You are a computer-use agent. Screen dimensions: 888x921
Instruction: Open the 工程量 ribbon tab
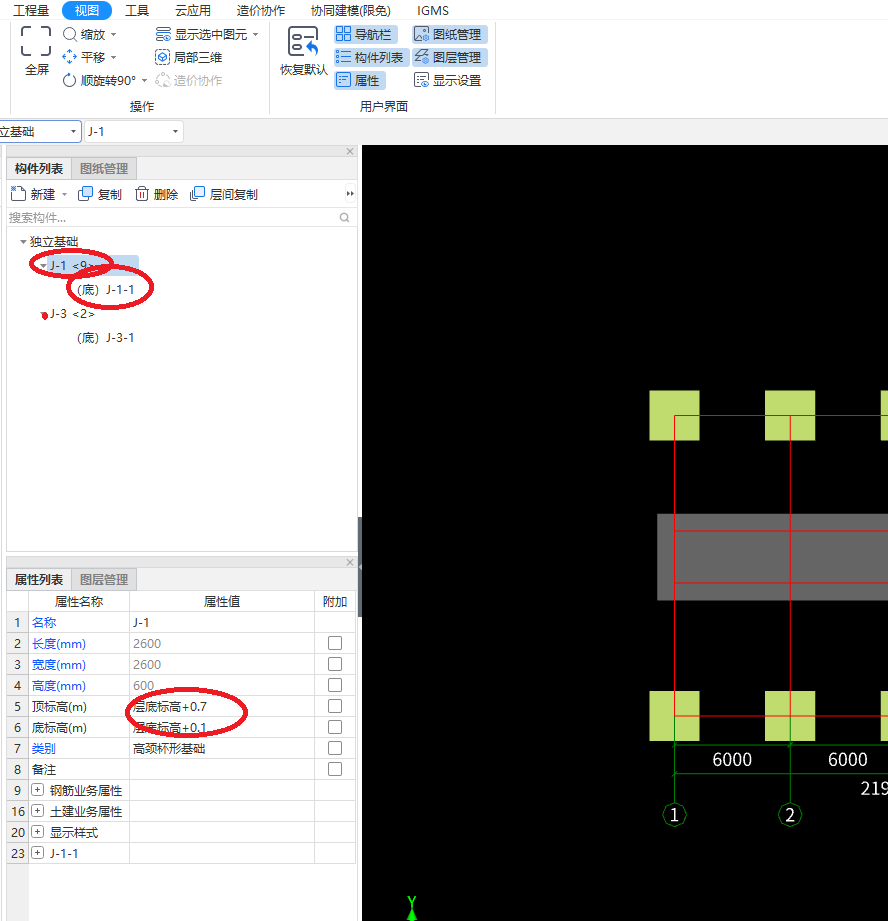coord(31,11)
